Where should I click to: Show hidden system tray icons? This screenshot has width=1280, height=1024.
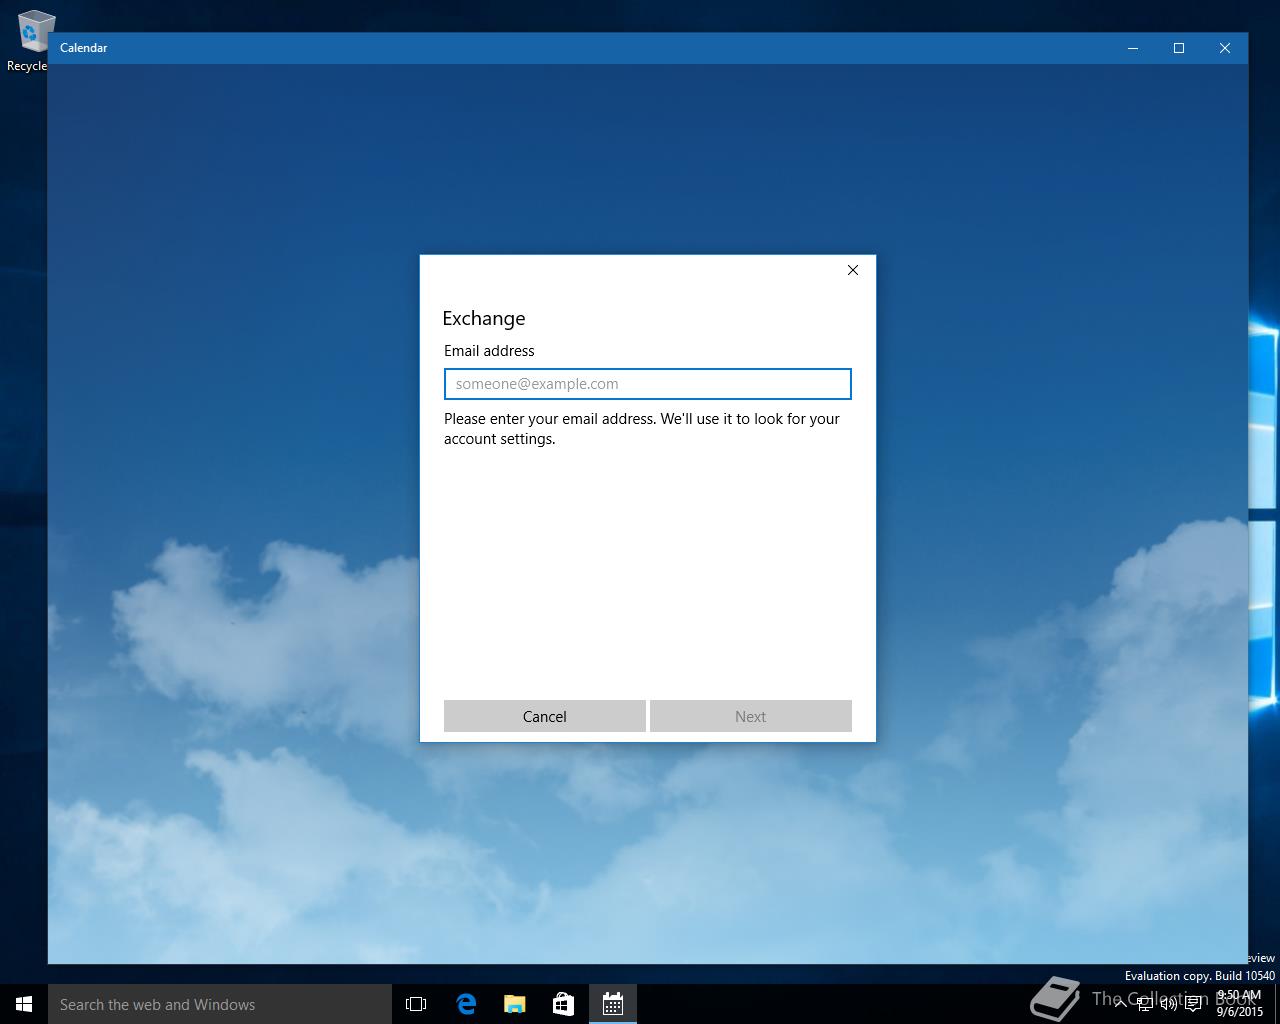pyautogui.click(x=1120, y=1004)
